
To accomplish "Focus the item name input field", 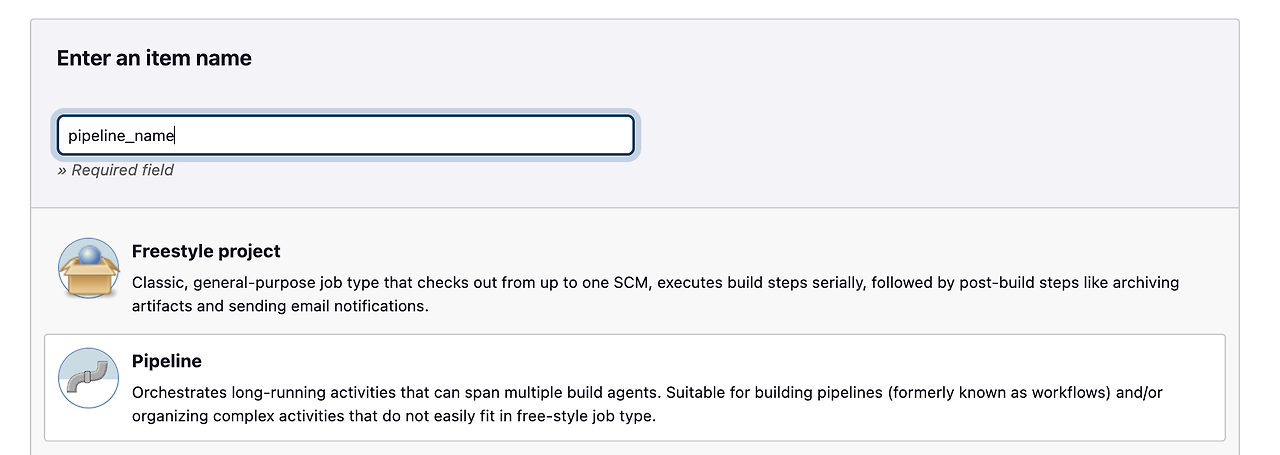I will [x=346, y=135].
